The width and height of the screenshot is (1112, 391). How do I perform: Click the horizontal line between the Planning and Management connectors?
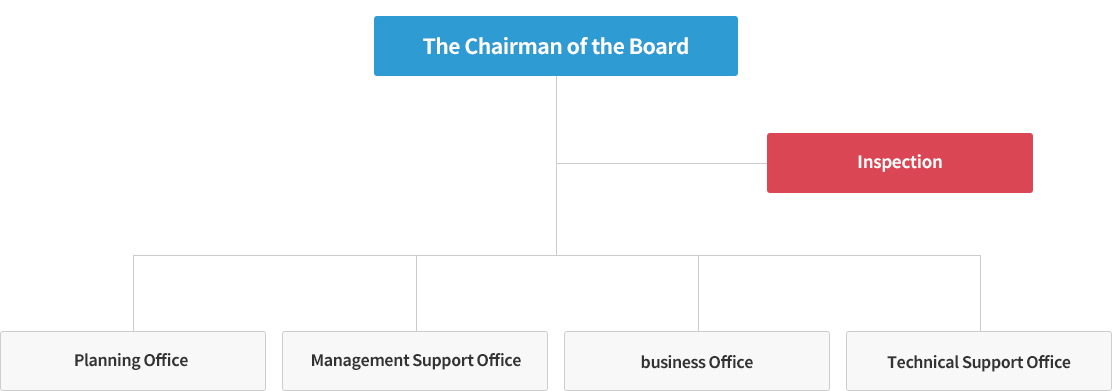pos(274,255)
